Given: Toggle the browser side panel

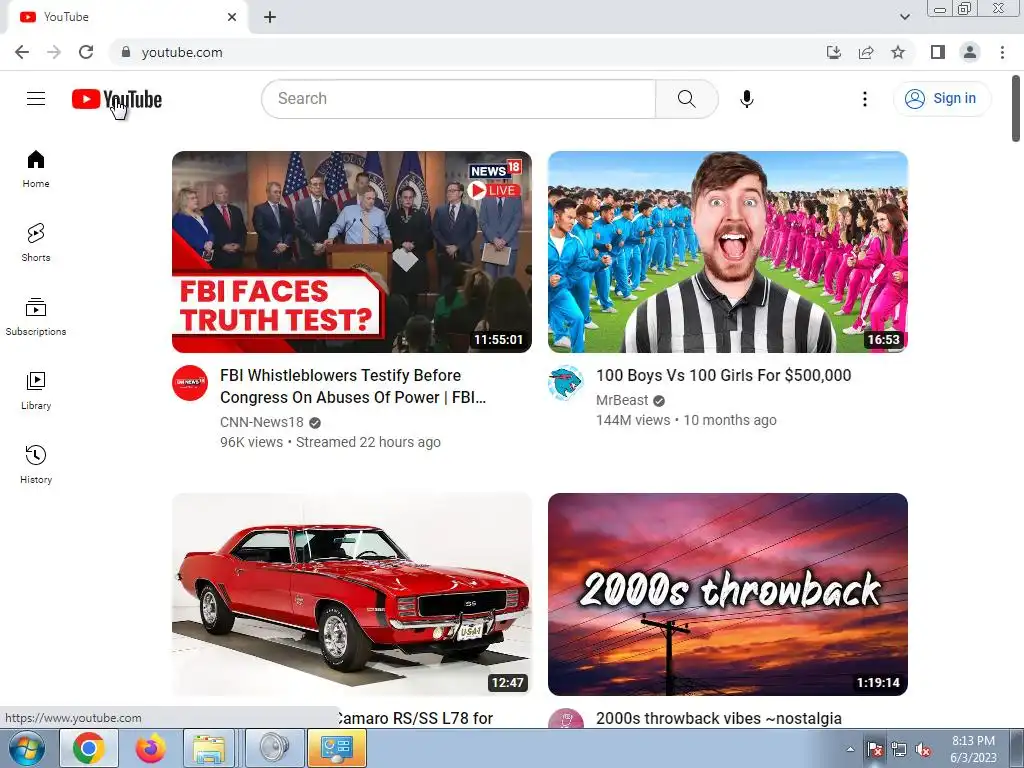Looking at the screenshot, I should point(938,52).
